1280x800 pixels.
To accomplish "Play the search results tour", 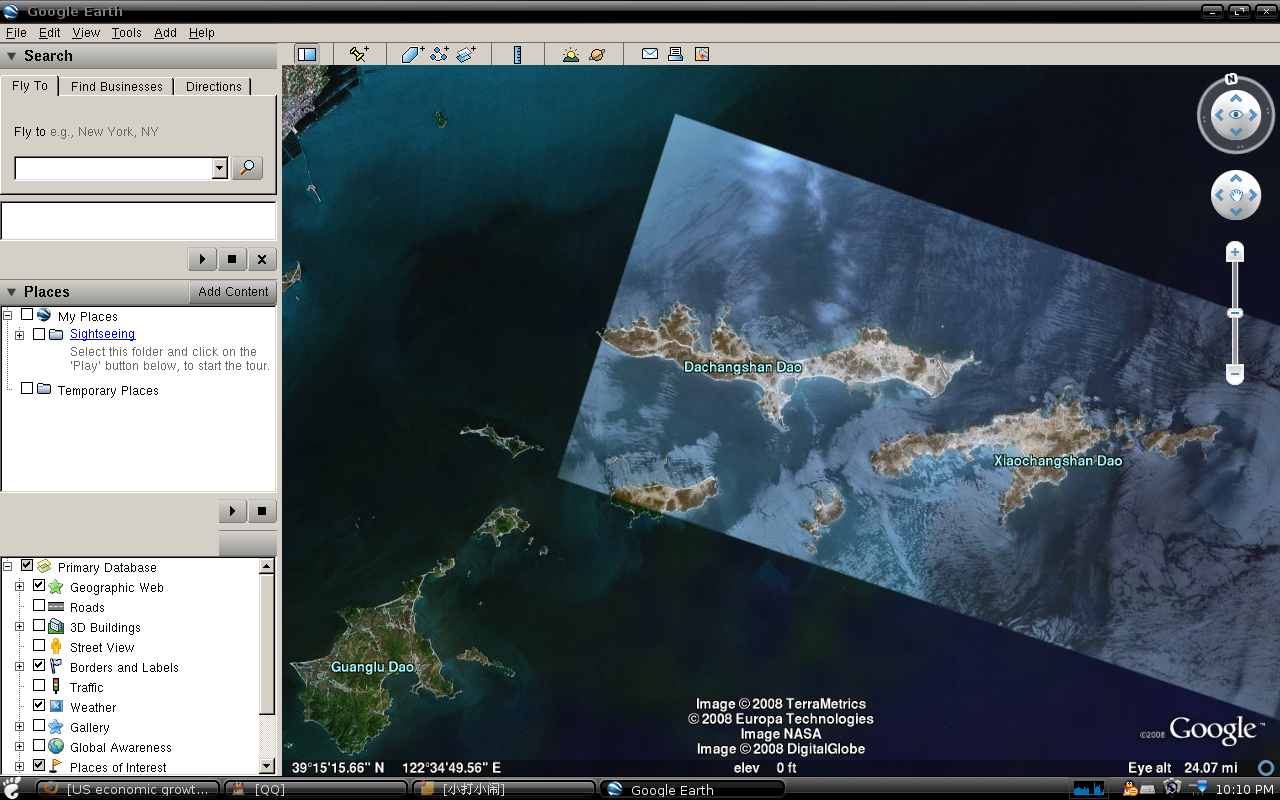I will 202,259.
